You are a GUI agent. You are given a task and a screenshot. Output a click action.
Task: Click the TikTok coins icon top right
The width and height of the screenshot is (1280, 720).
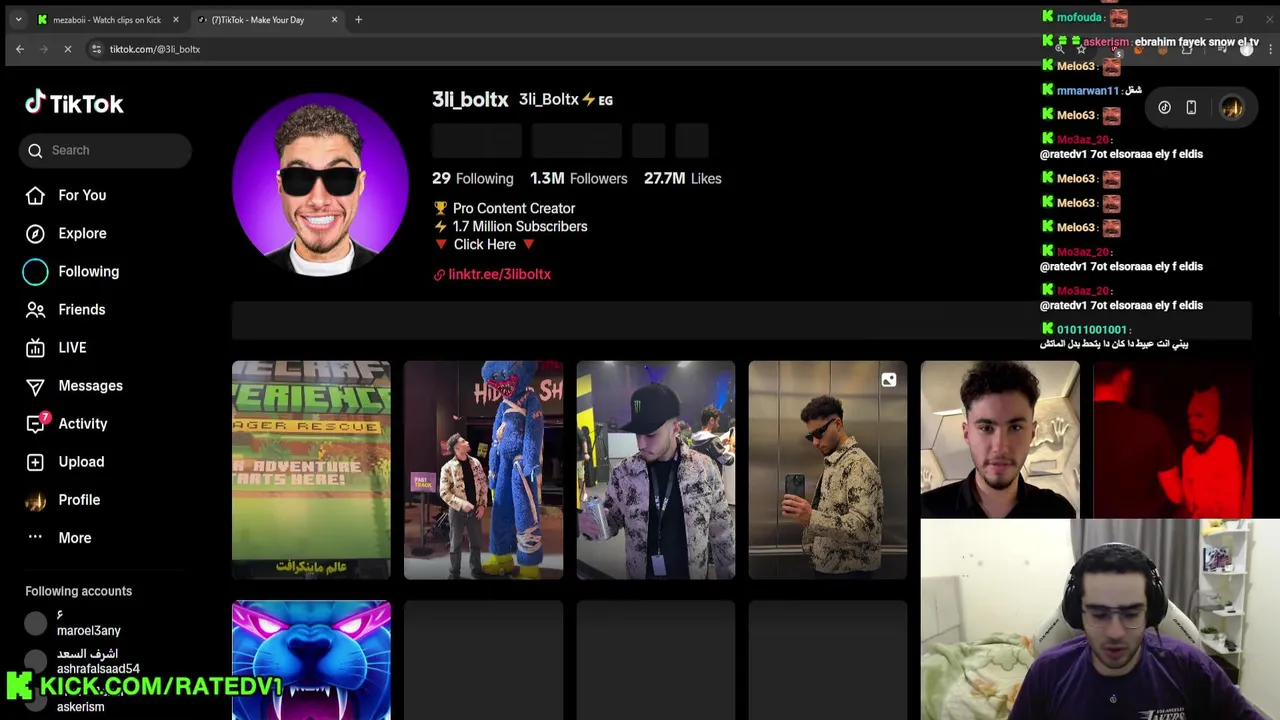[1164, 108]
